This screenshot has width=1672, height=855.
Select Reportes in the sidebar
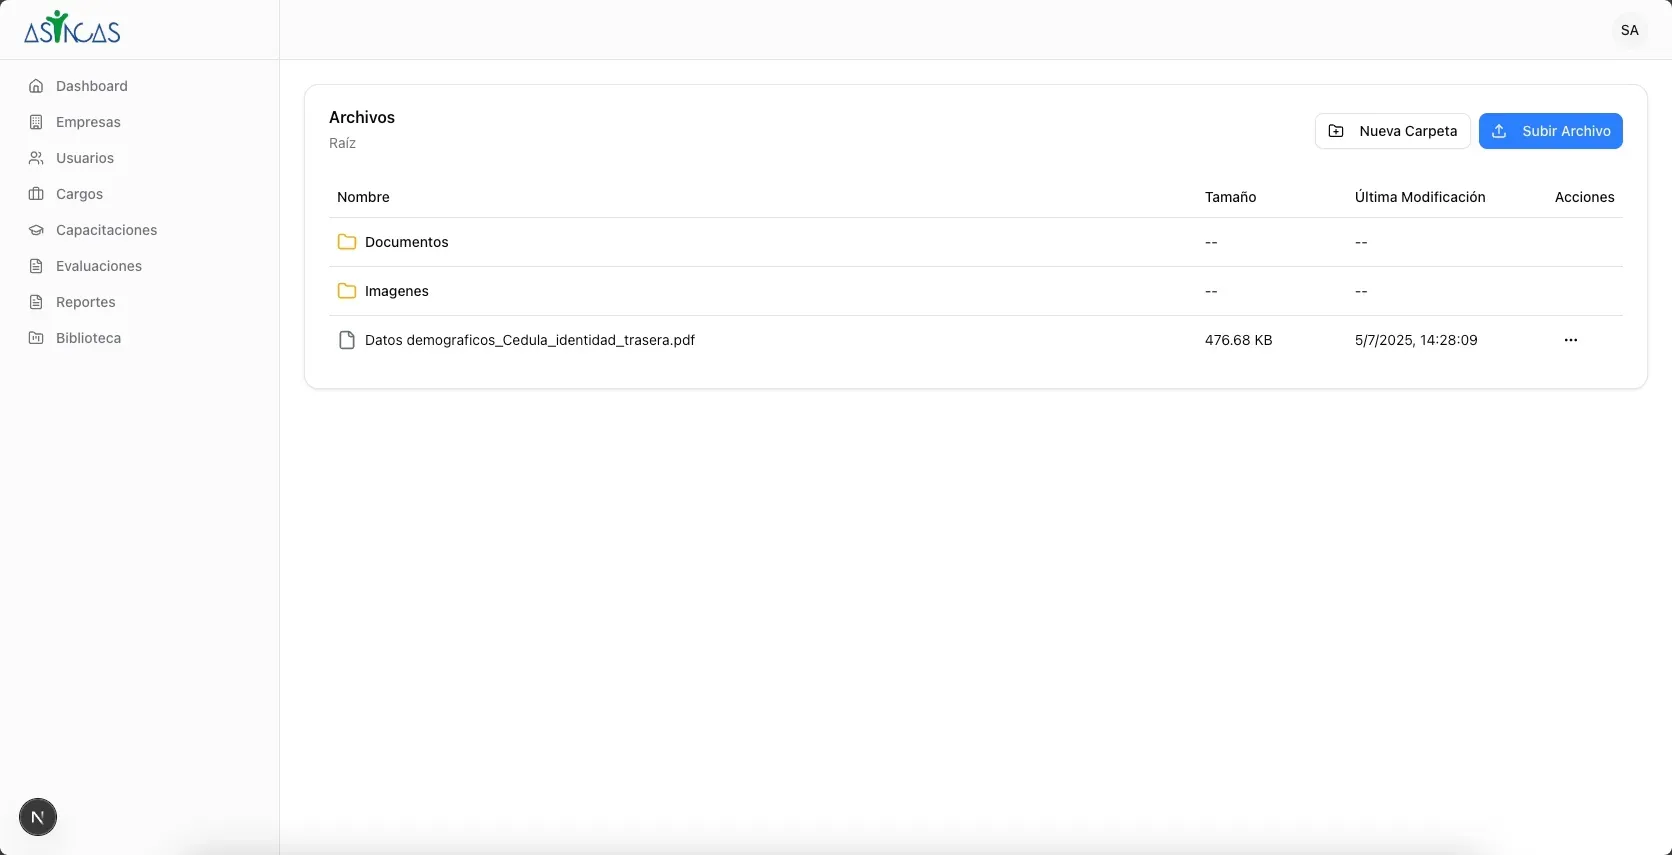pyautogui.click(x=86, y=302)
